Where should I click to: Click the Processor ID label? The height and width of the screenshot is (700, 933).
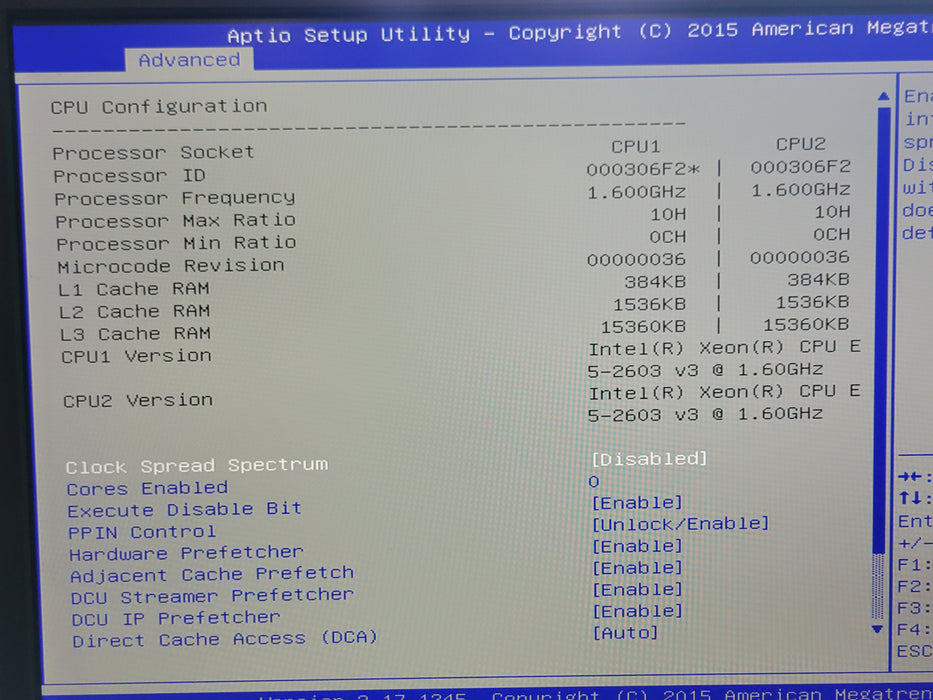click(129, 176)
